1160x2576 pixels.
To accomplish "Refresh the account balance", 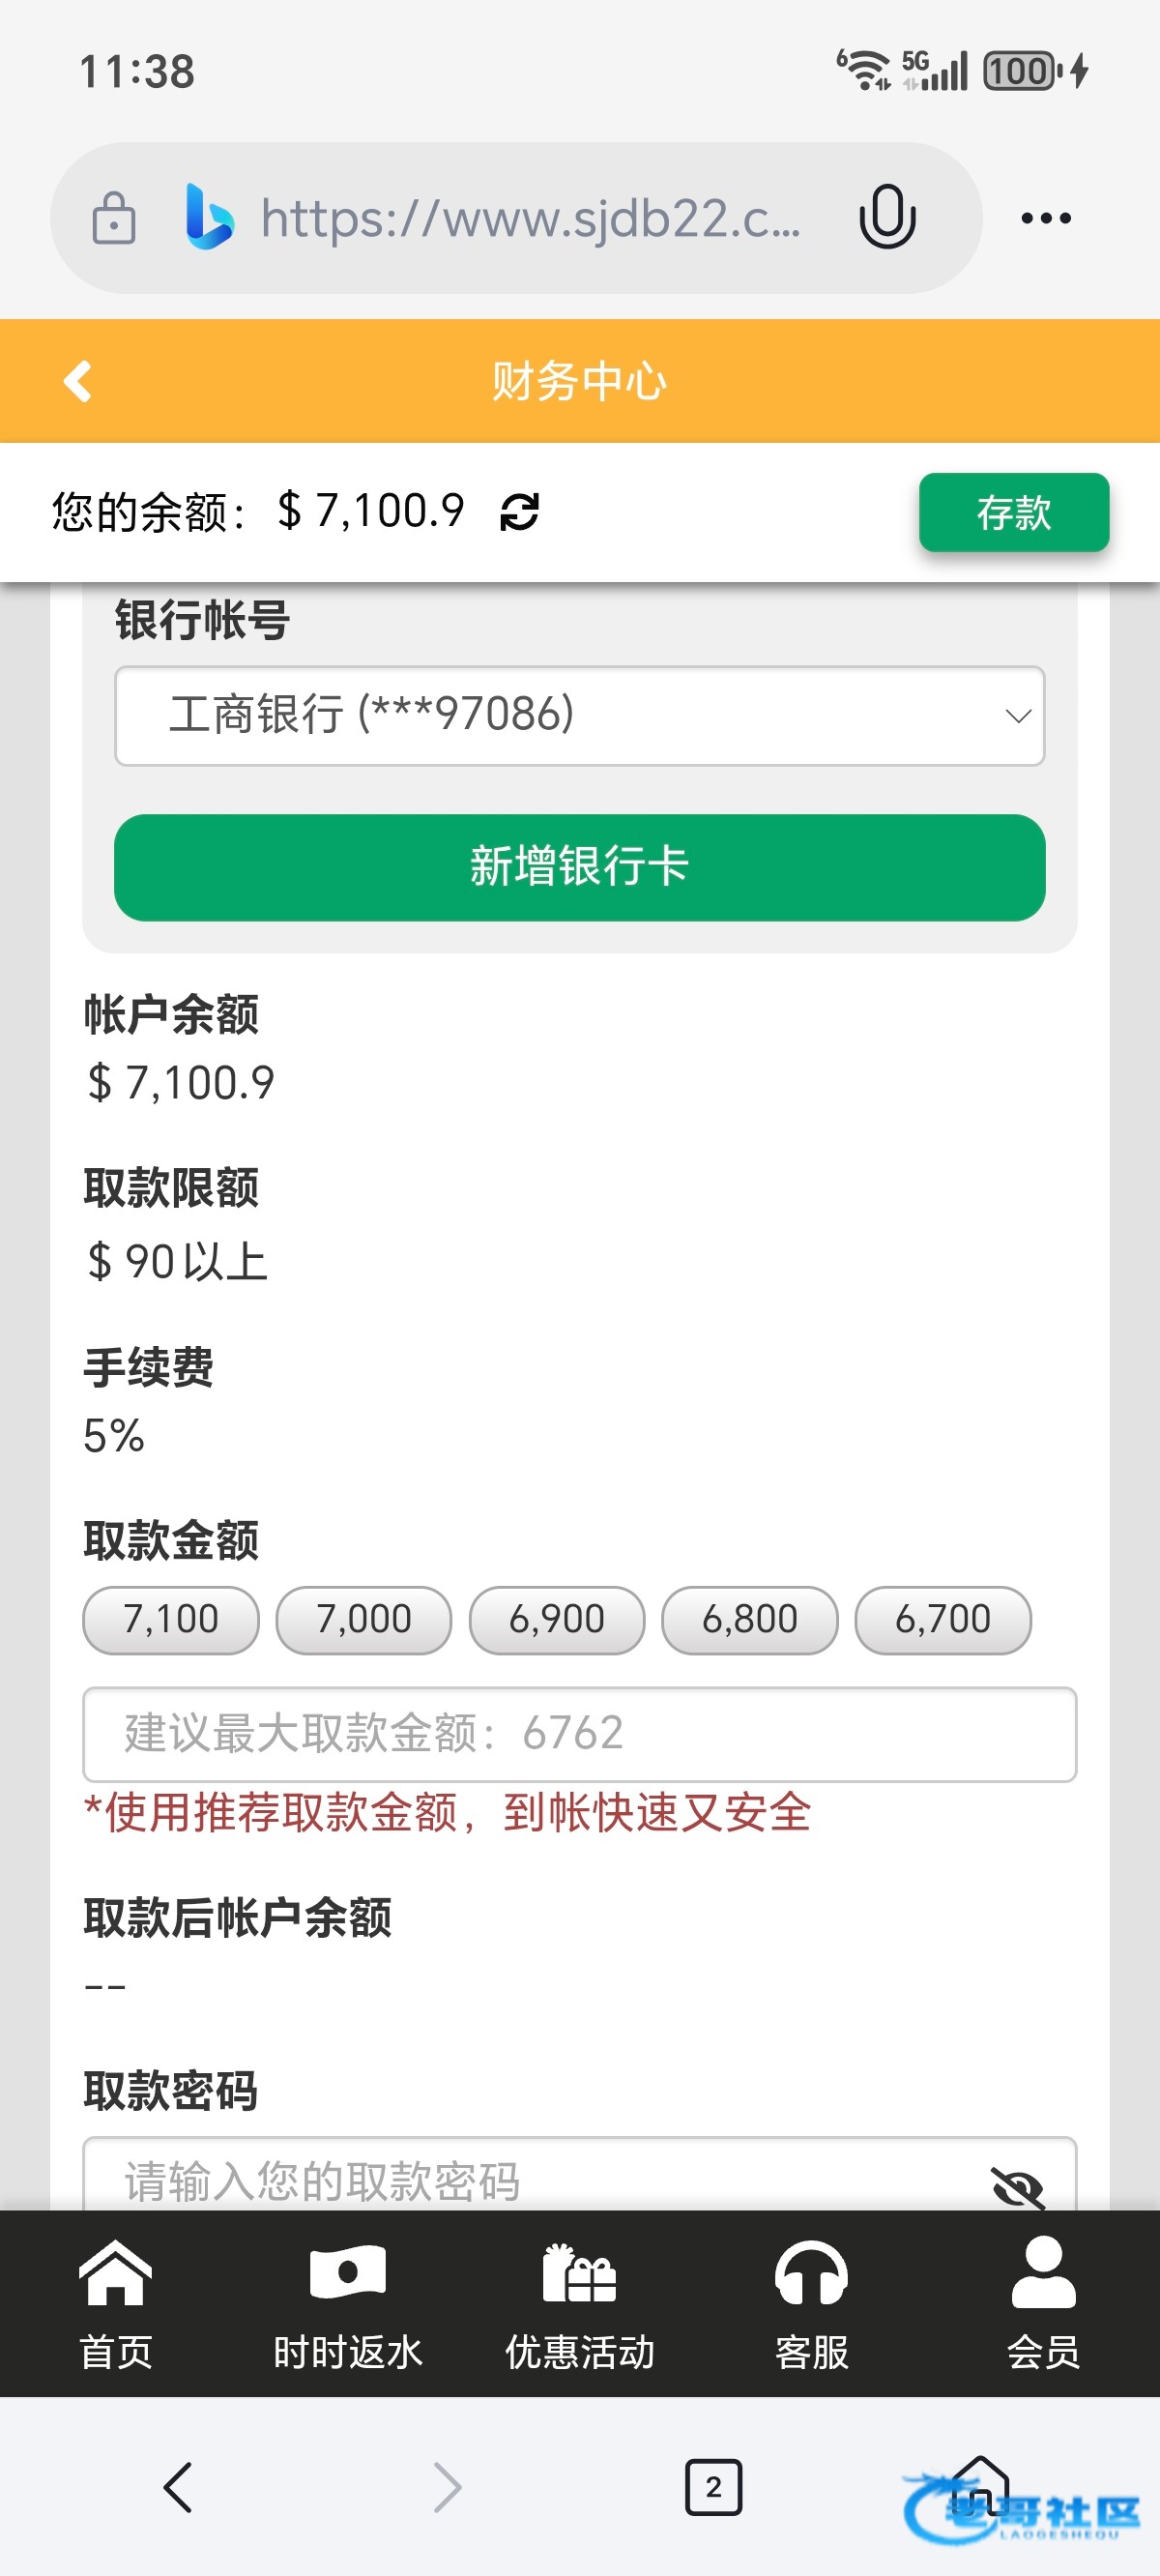I will (x=519, y=512).
